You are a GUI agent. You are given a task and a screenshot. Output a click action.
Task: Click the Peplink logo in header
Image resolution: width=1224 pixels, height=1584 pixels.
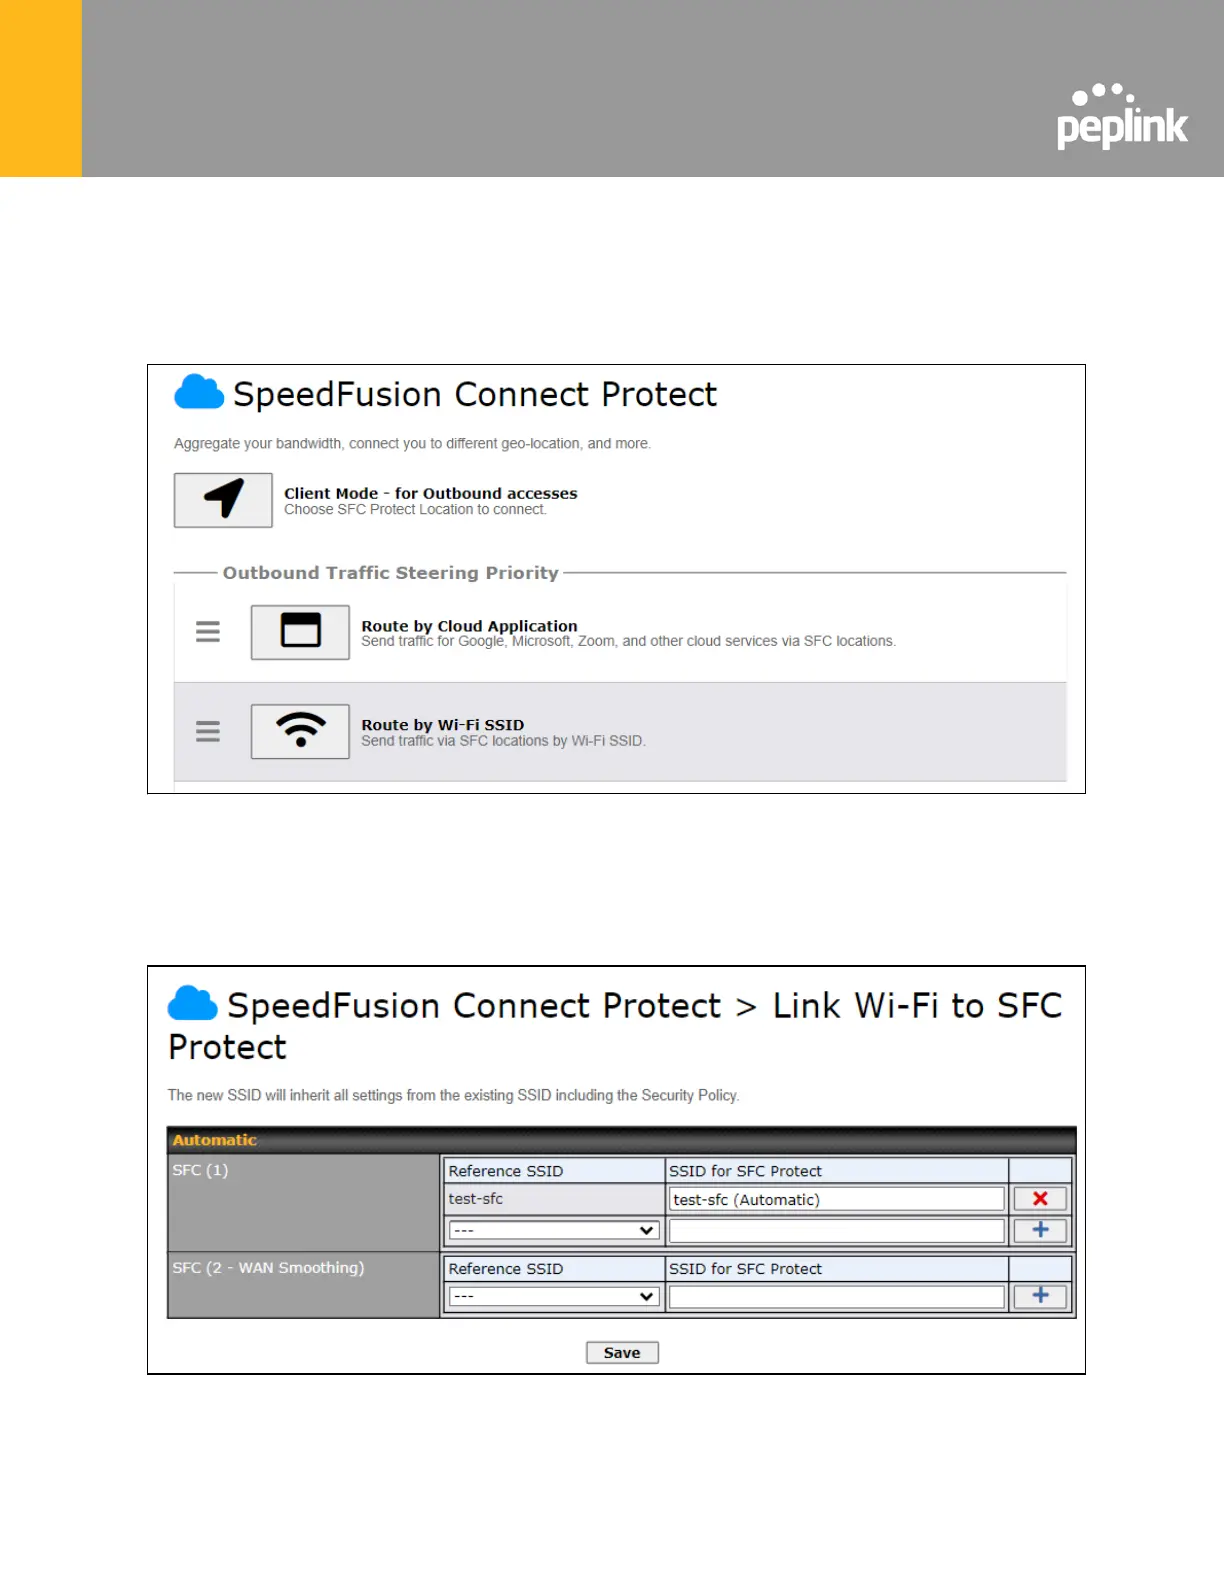click(1122, 116)
